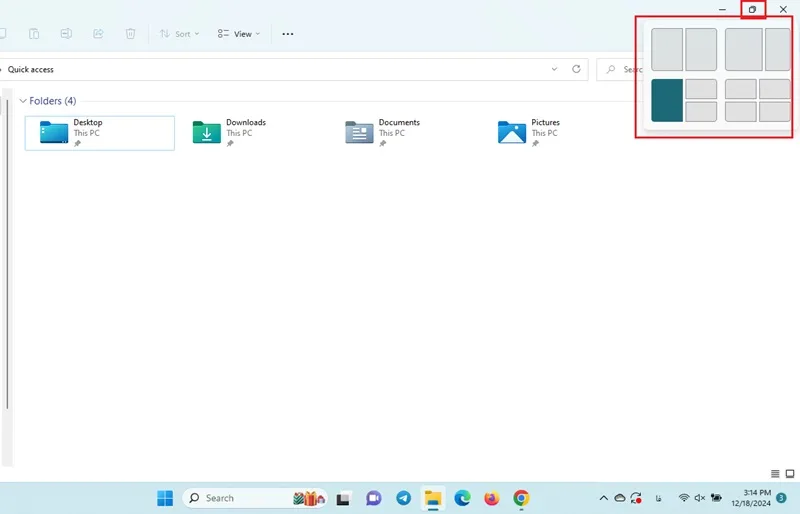The width and height of the screenshot is (800, 514).
Task: Choose the top-left half snap zone
Action: 667,50
